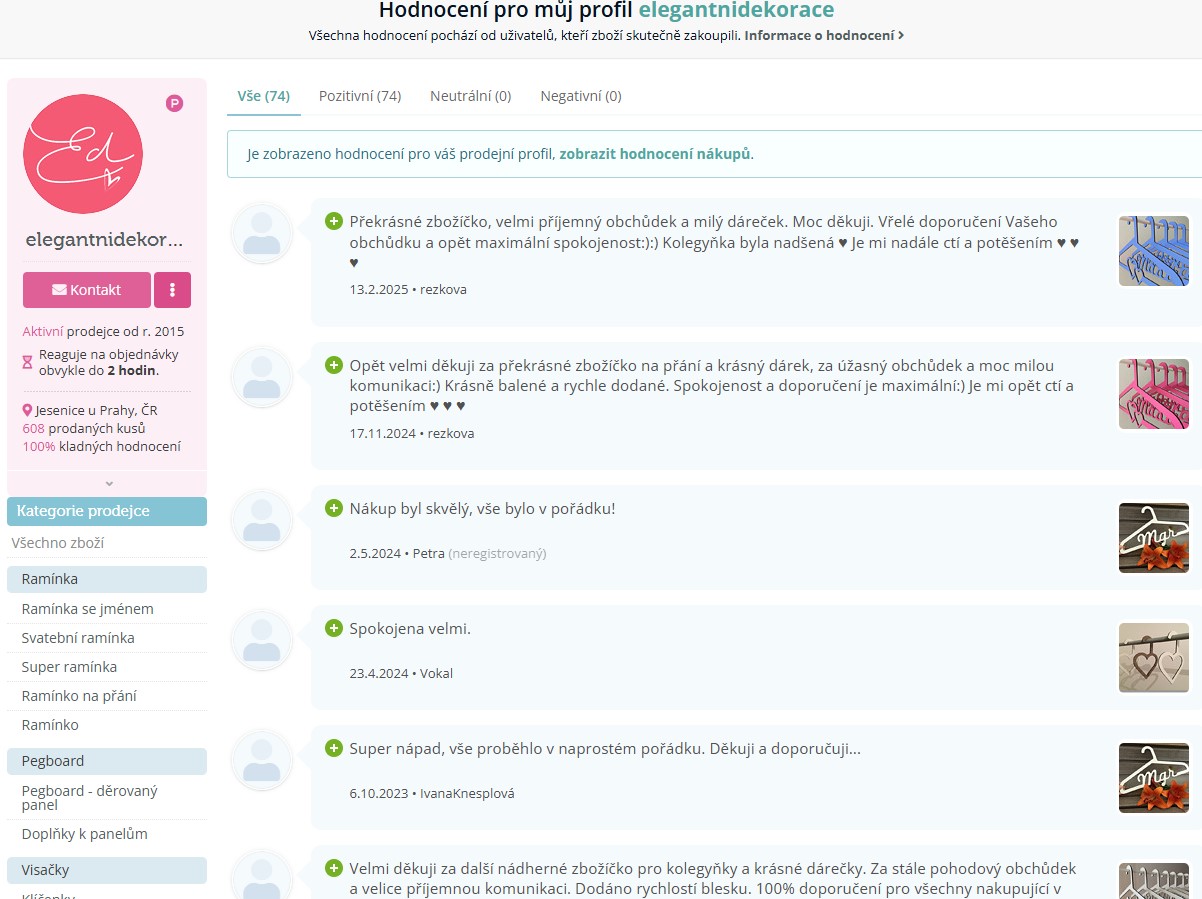
Task: Click the hourglass response time icon
Action: [x=28, y=362]
